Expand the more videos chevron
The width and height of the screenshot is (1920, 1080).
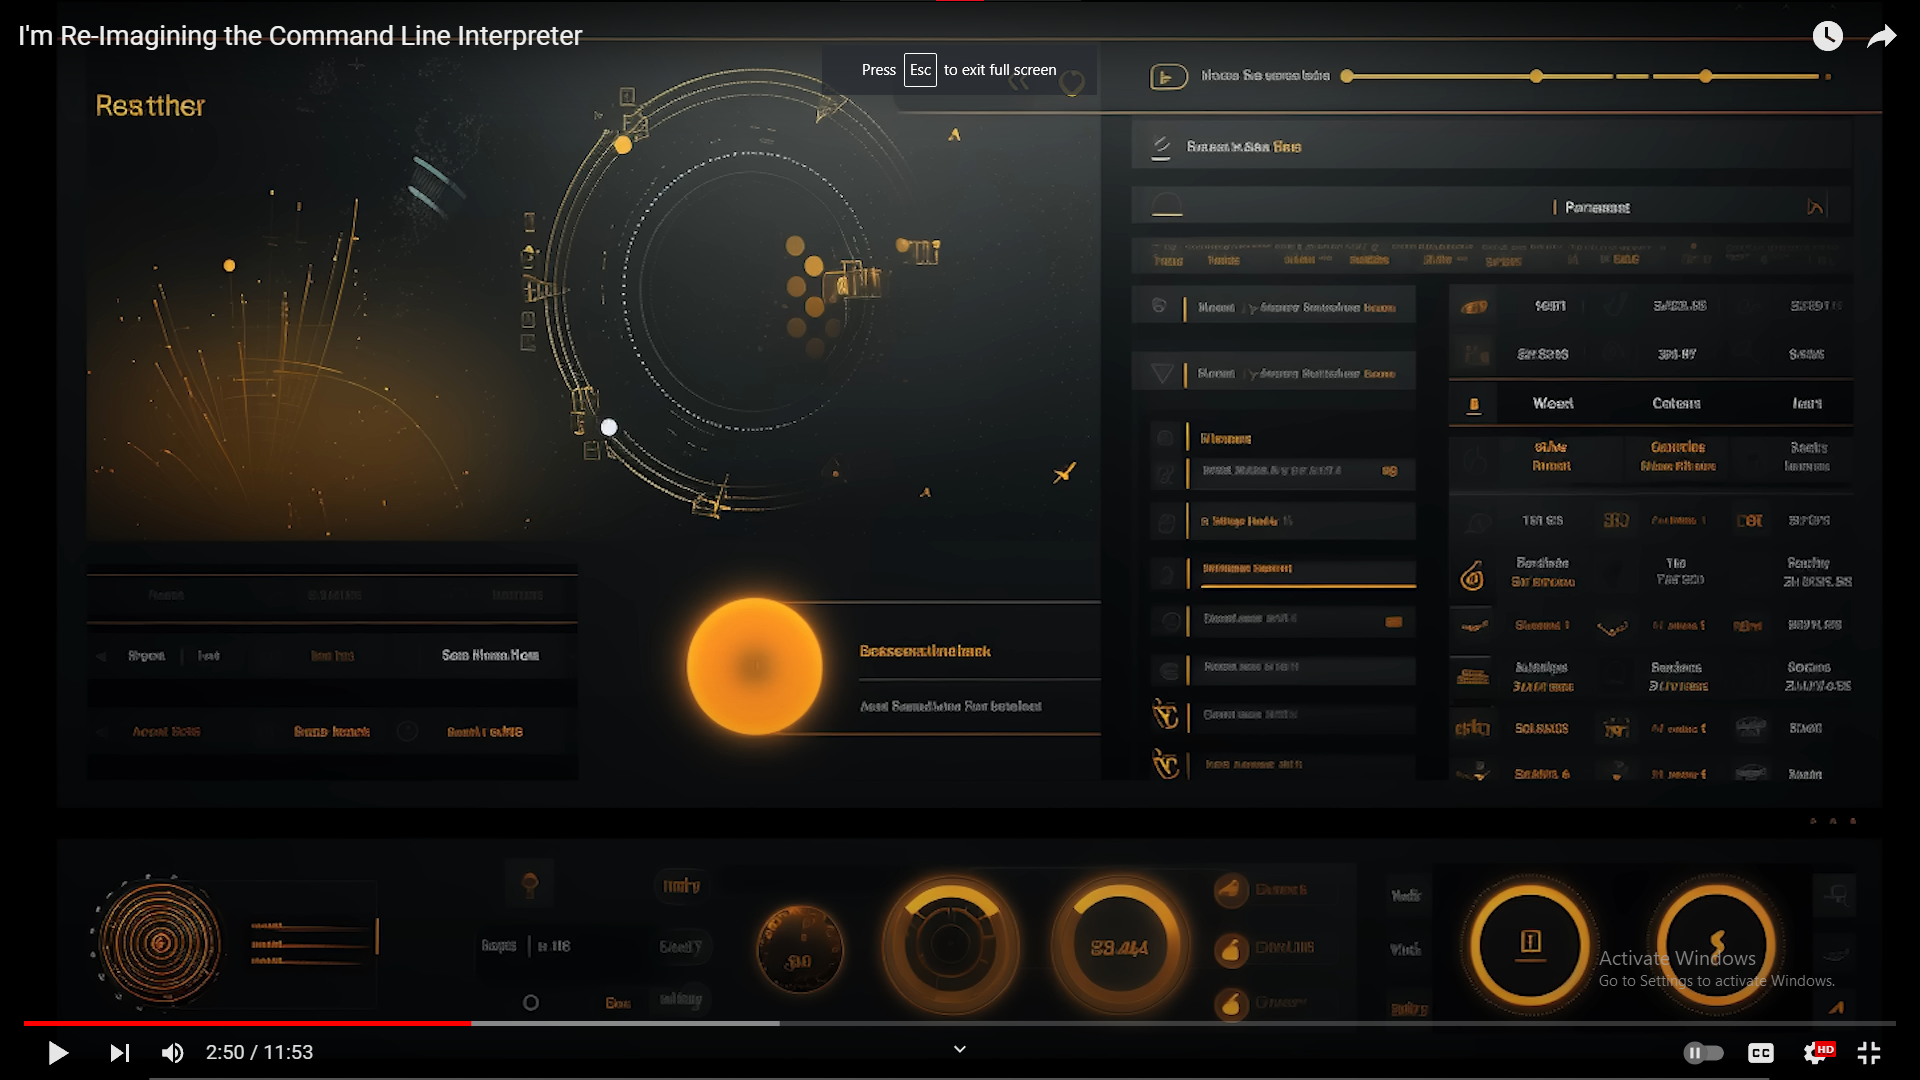tap(959, 1049)
